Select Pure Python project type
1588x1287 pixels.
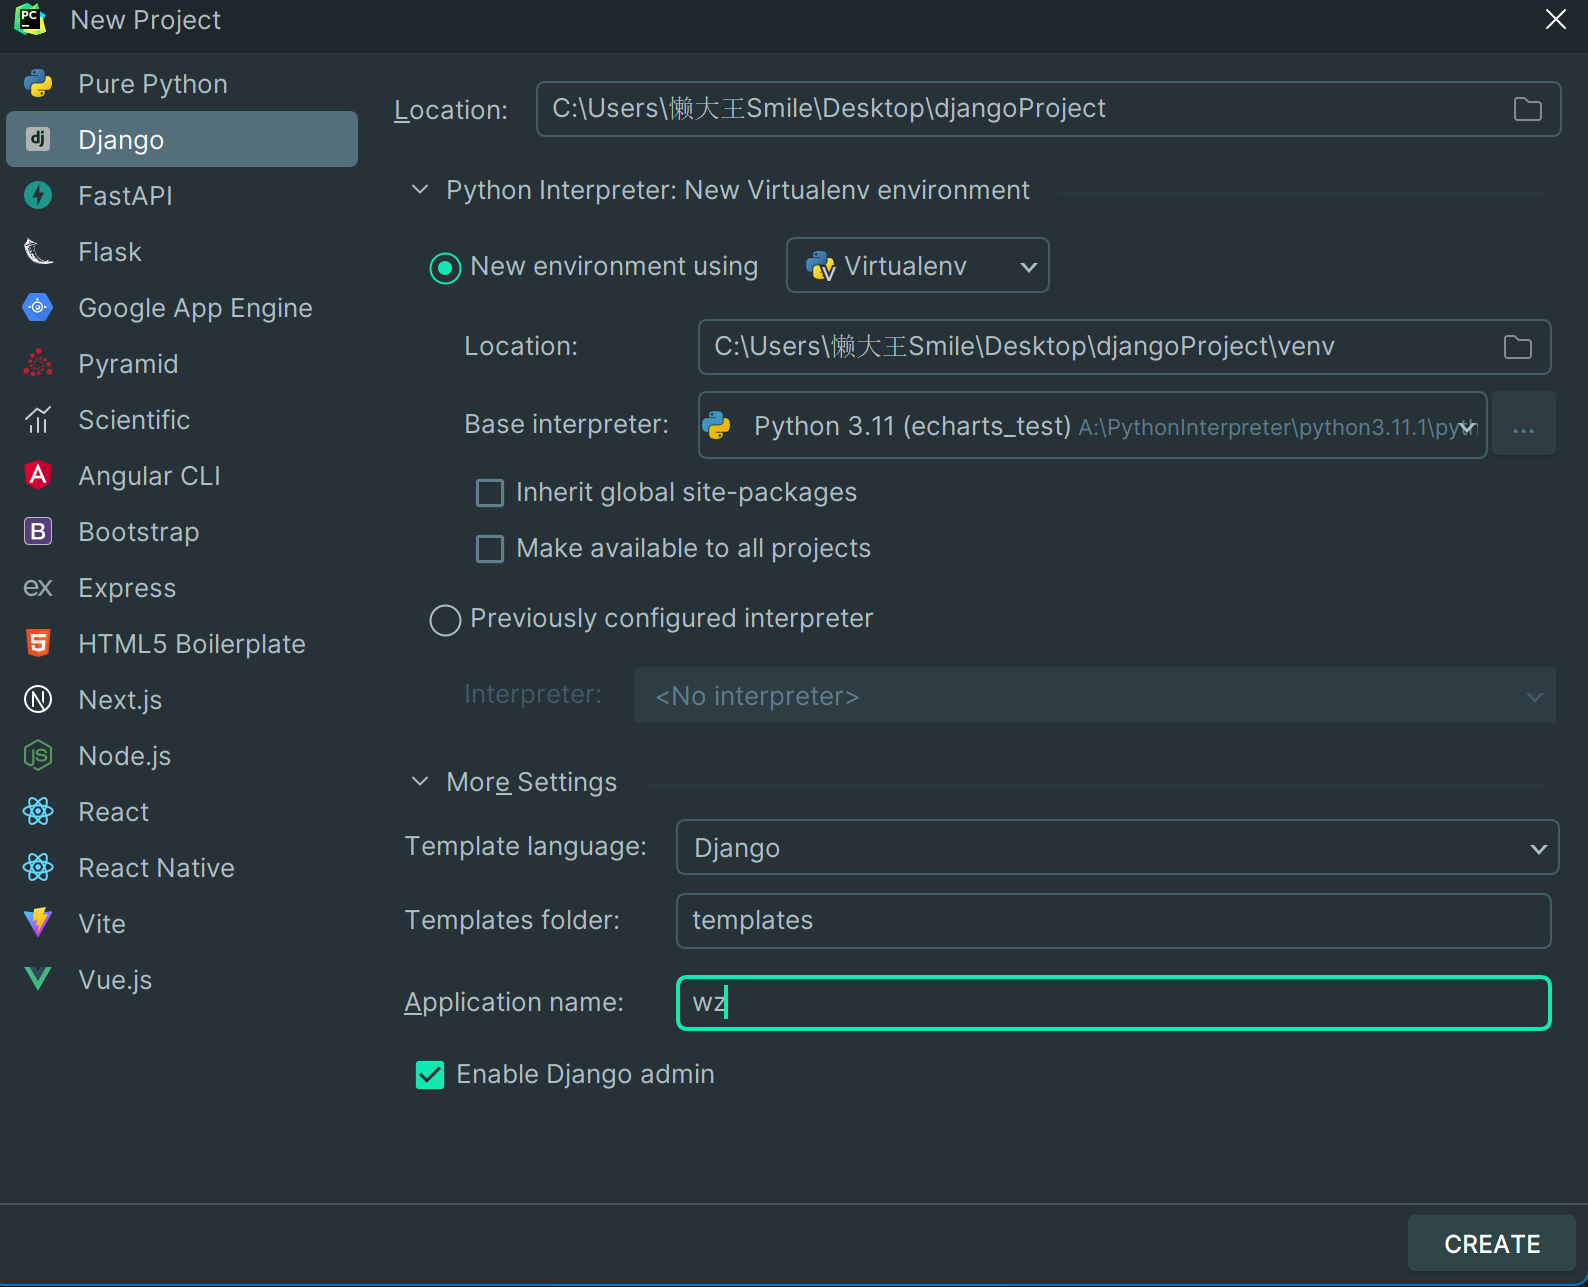point(153,84)
